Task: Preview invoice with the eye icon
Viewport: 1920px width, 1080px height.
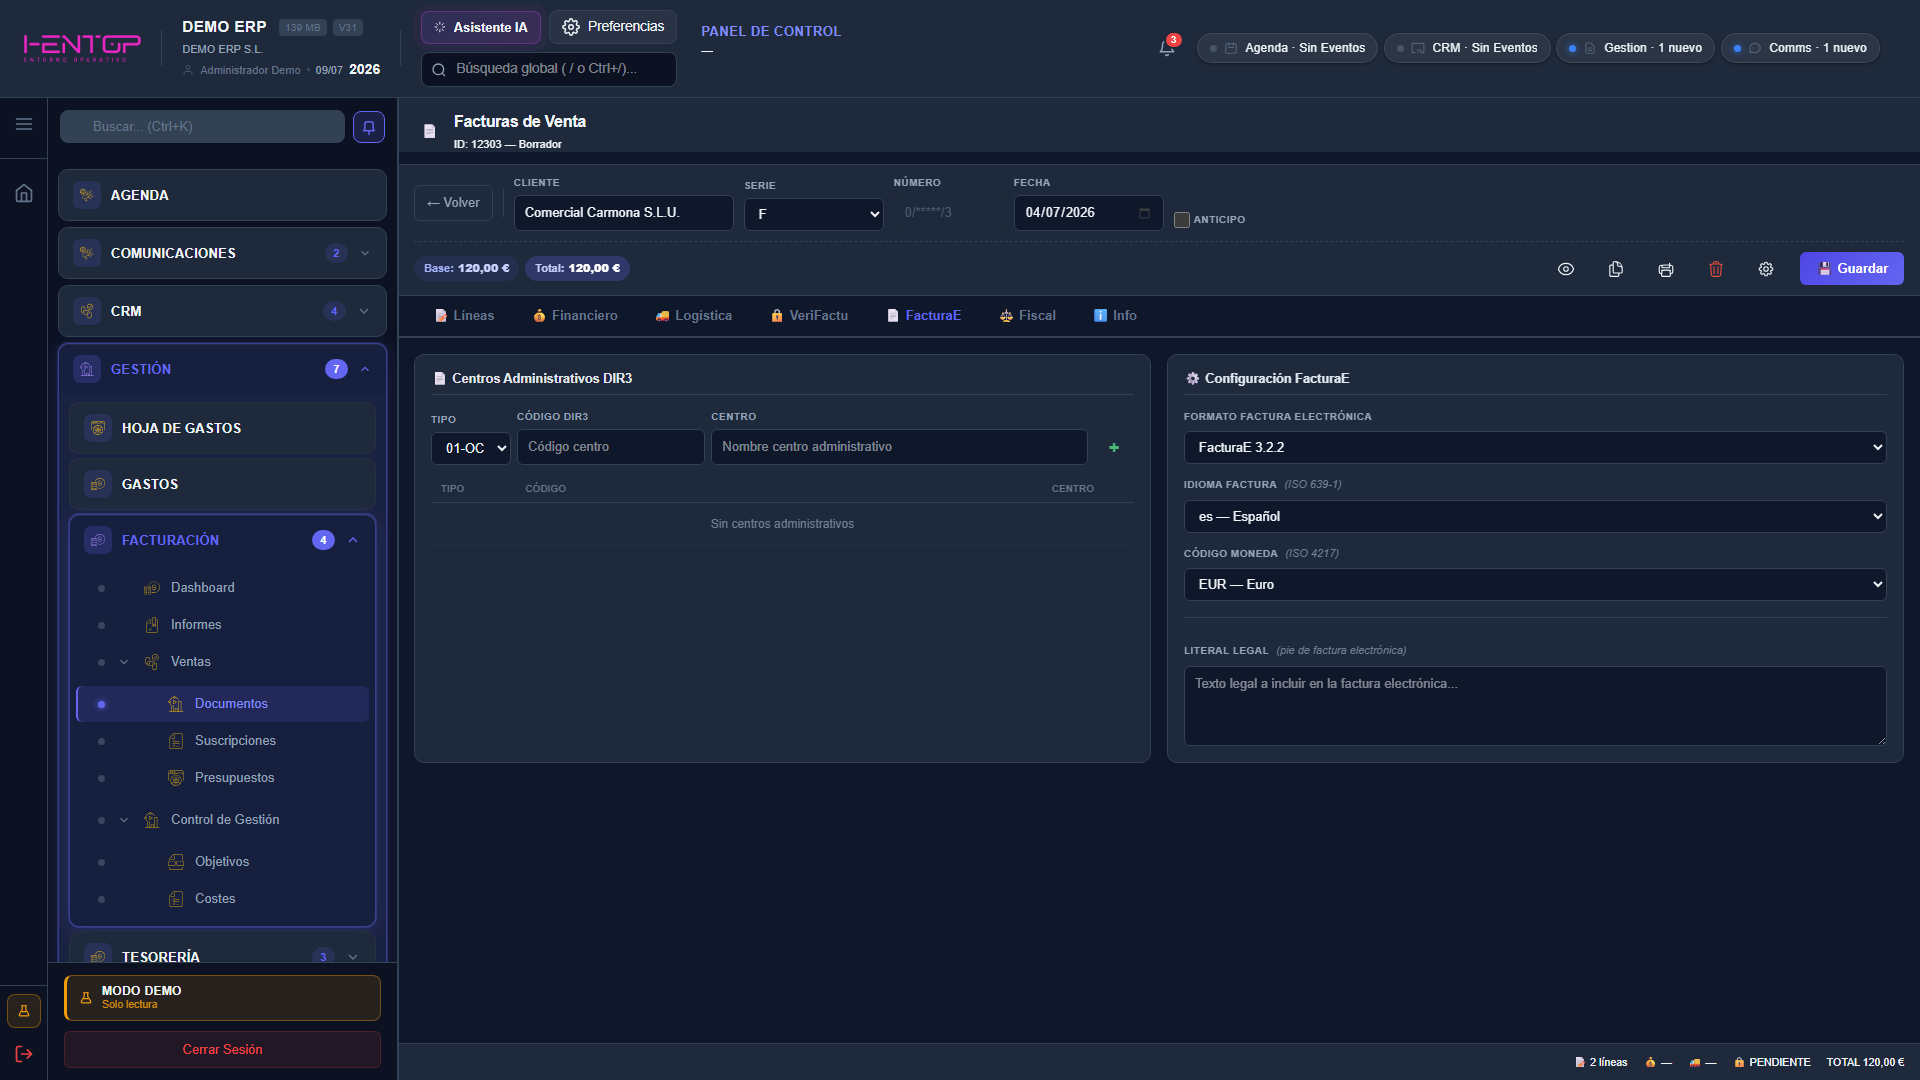Action: [1566, 269]
